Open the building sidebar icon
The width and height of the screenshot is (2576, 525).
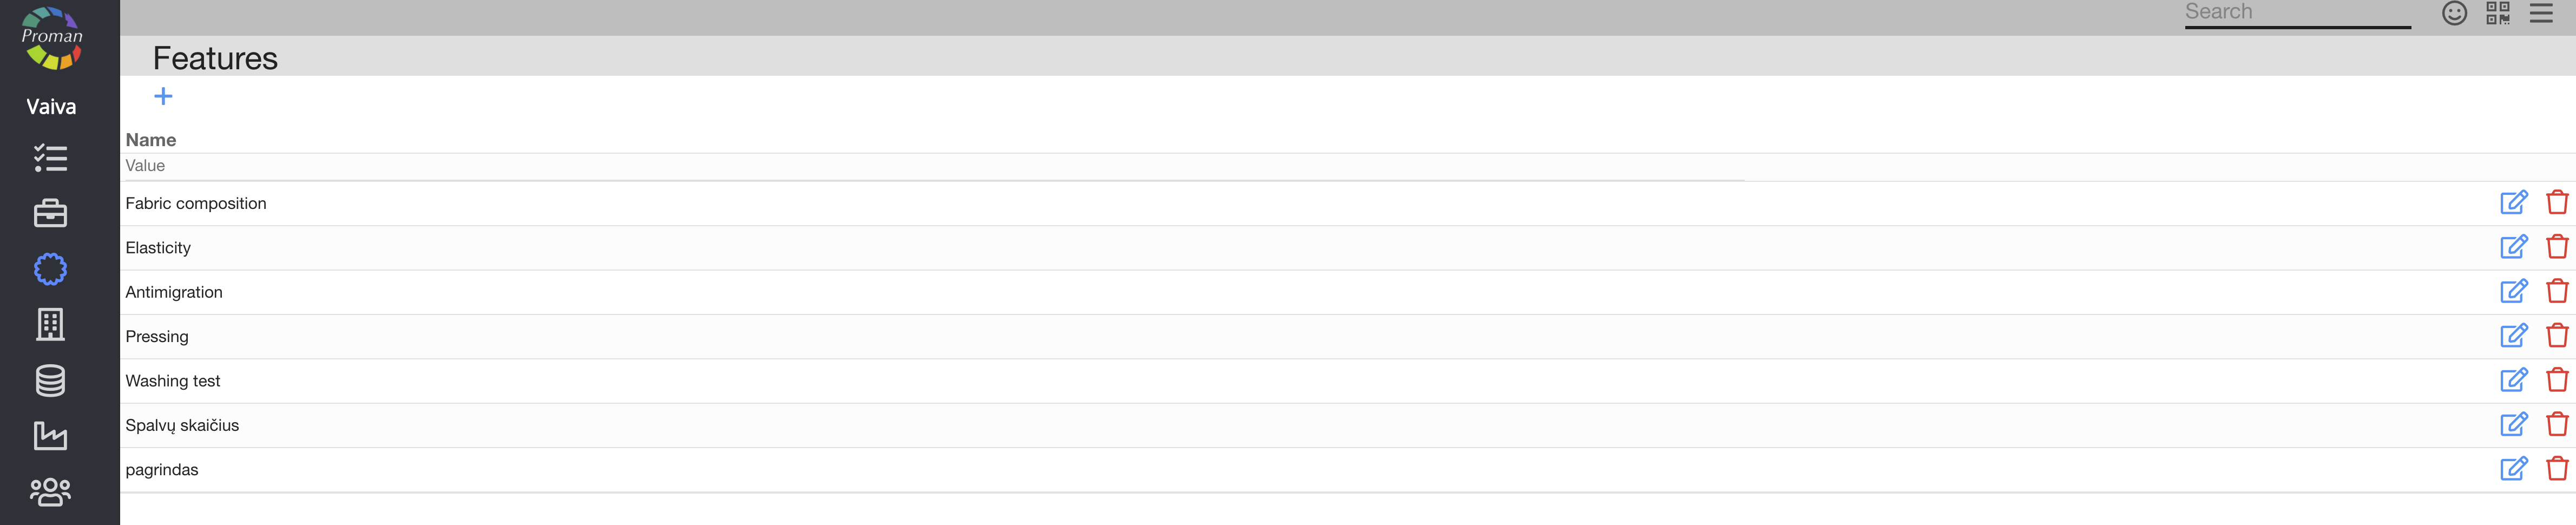point(50,324)
